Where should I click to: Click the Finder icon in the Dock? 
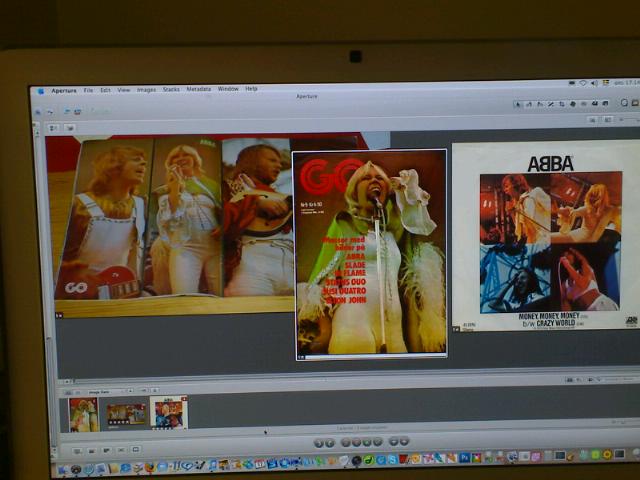pos(63,469)
